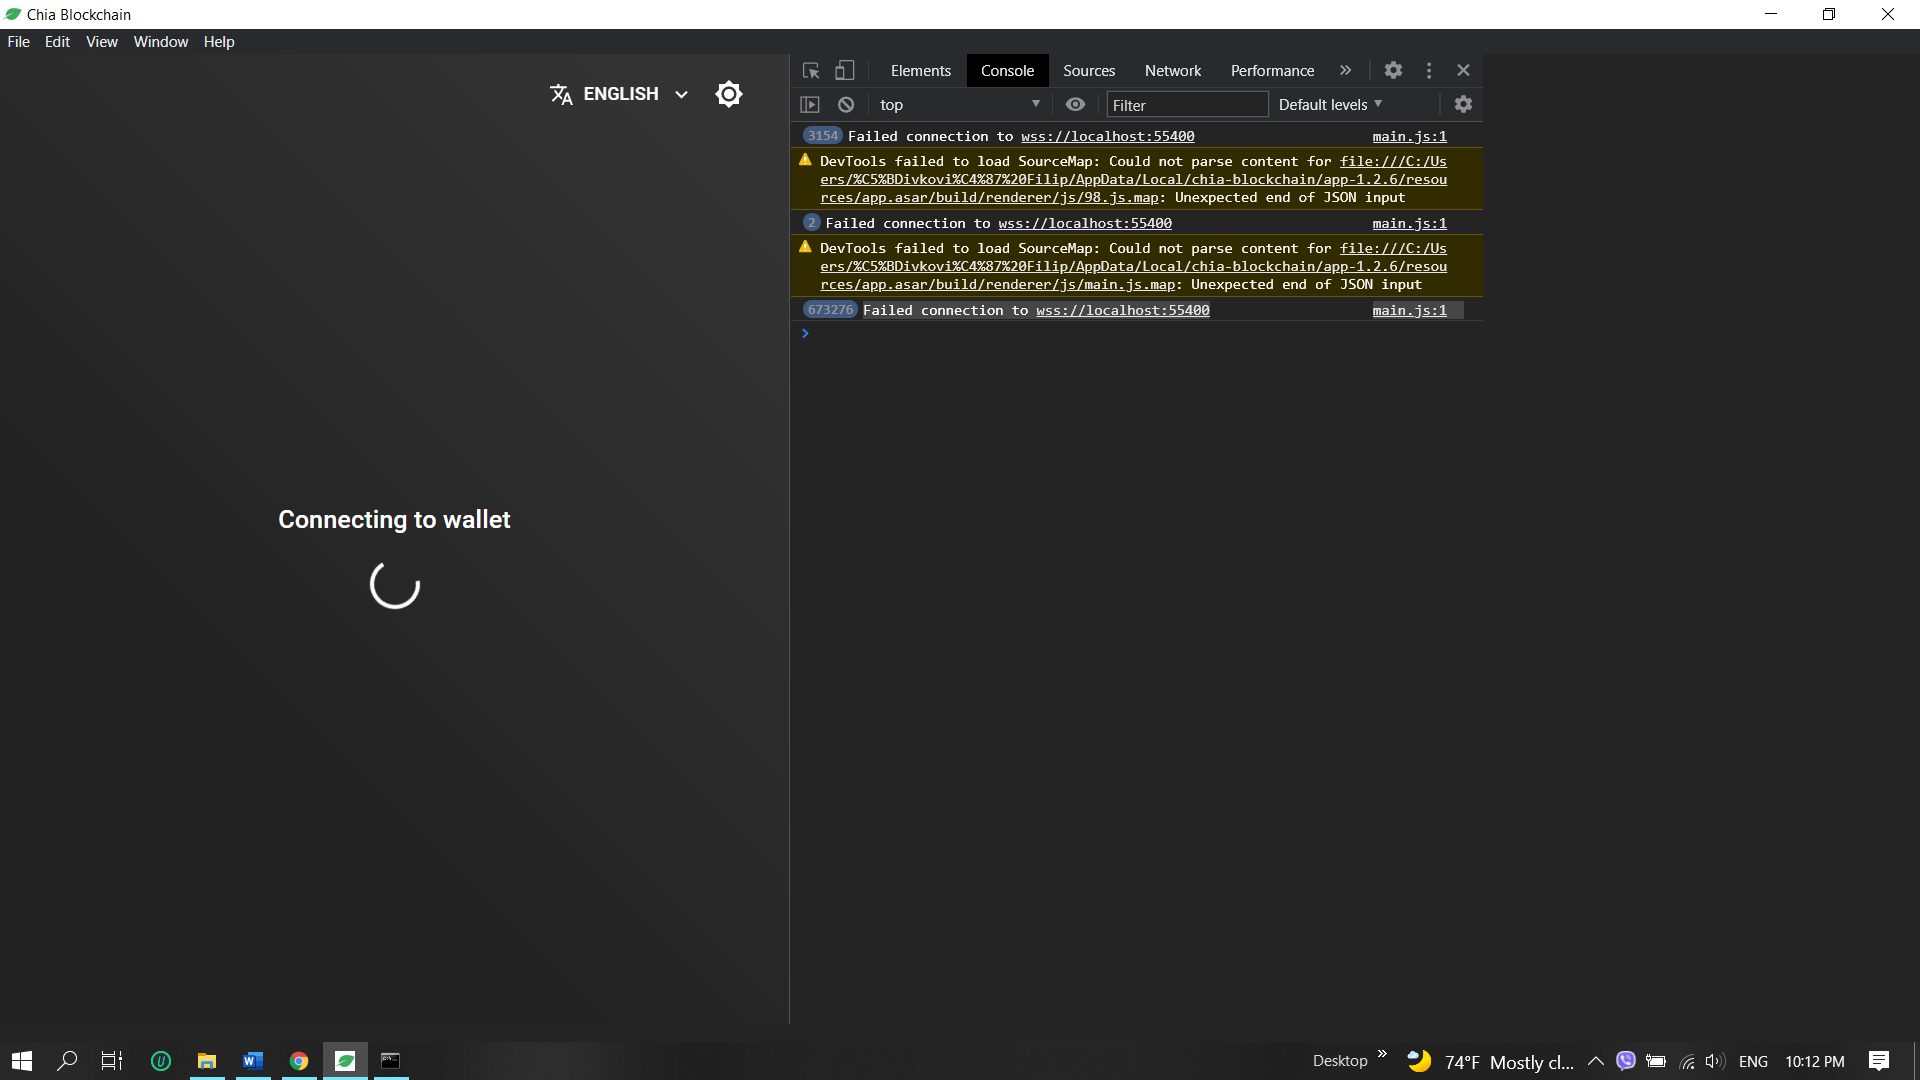Open Windows notifications in the system tray
The width and height of the screenshot is (1920, 1080).
pos(1879,1061)
